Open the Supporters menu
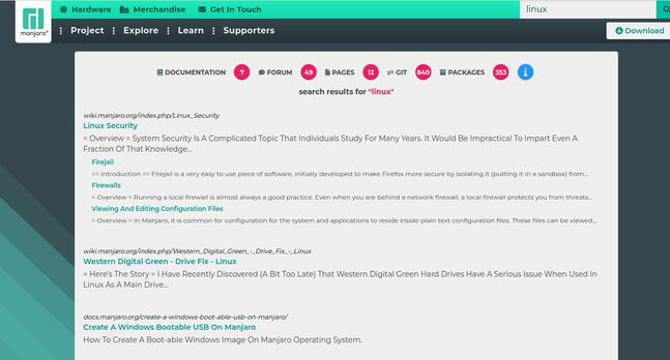This screenshot has height=360, width=670. coord(249,30)
